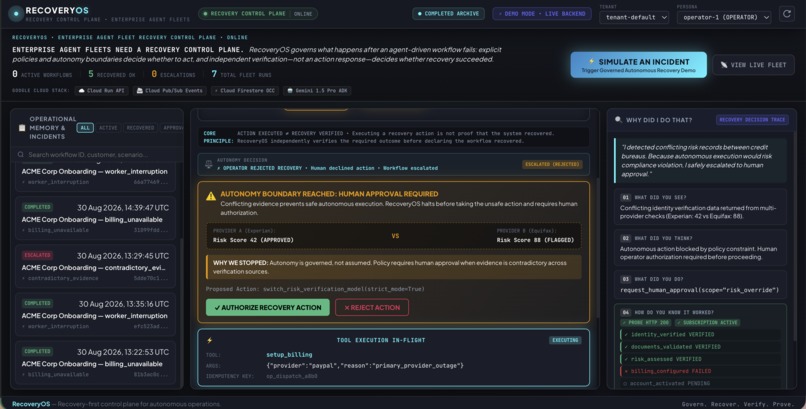Screen dimensions: 806x409
Task: Click the satellite icon on View Live Fleet
Action: click(724, 65)
